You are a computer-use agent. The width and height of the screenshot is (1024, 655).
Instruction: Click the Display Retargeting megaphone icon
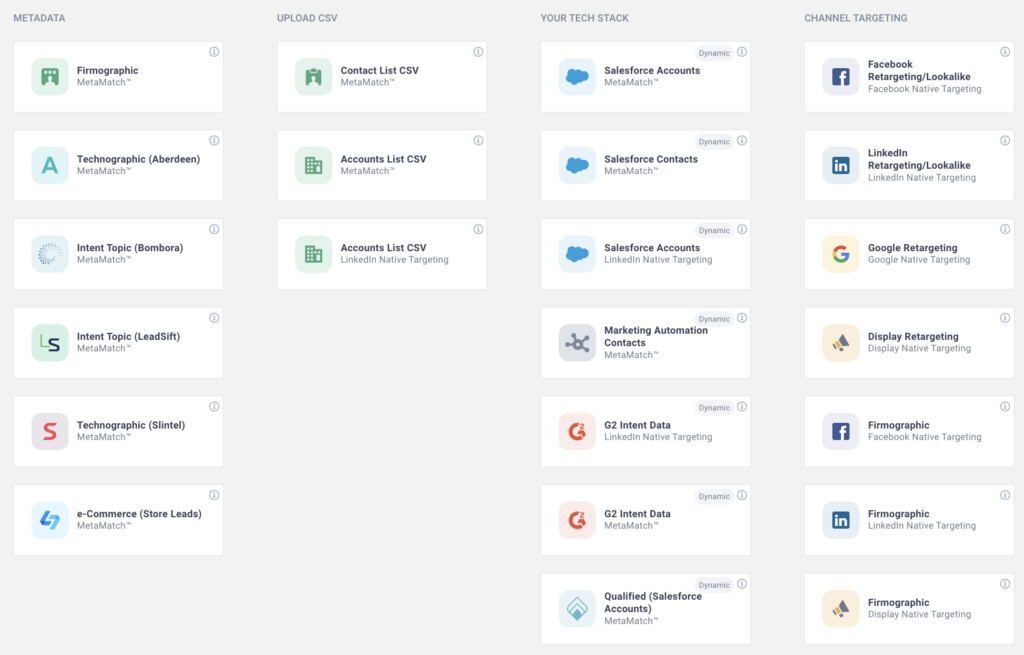(x=841, y=343)
